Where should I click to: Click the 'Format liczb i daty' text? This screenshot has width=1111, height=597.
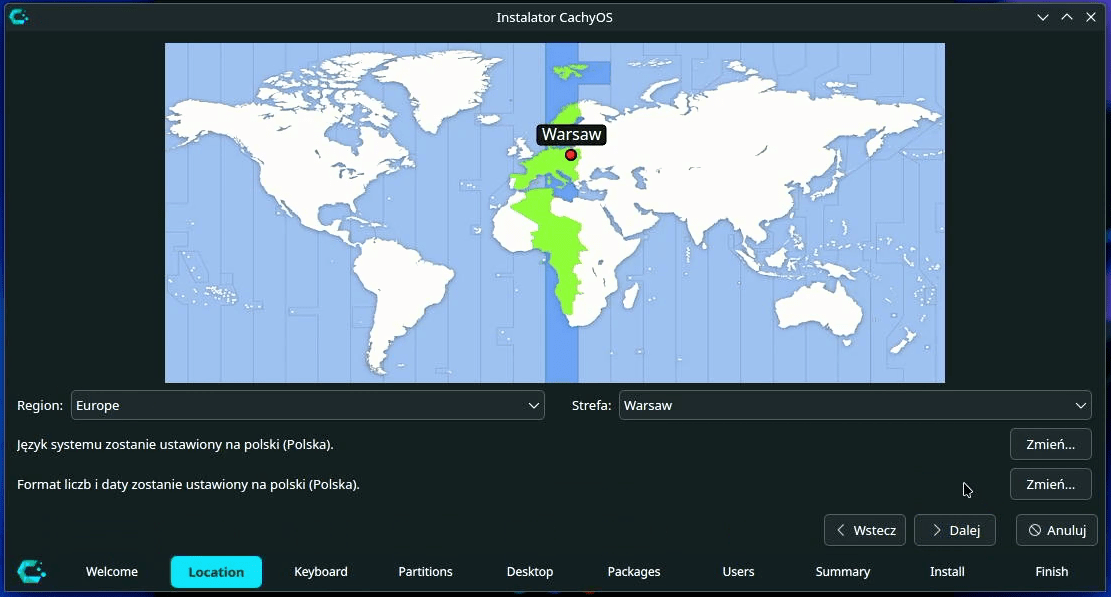[188, 484]
